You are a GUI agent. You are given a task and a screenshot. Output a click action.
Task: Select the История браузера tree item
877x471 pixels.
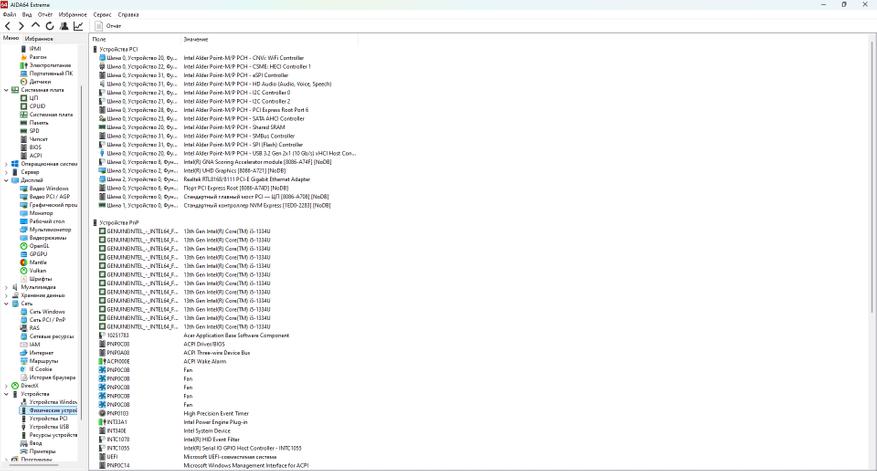52,378
